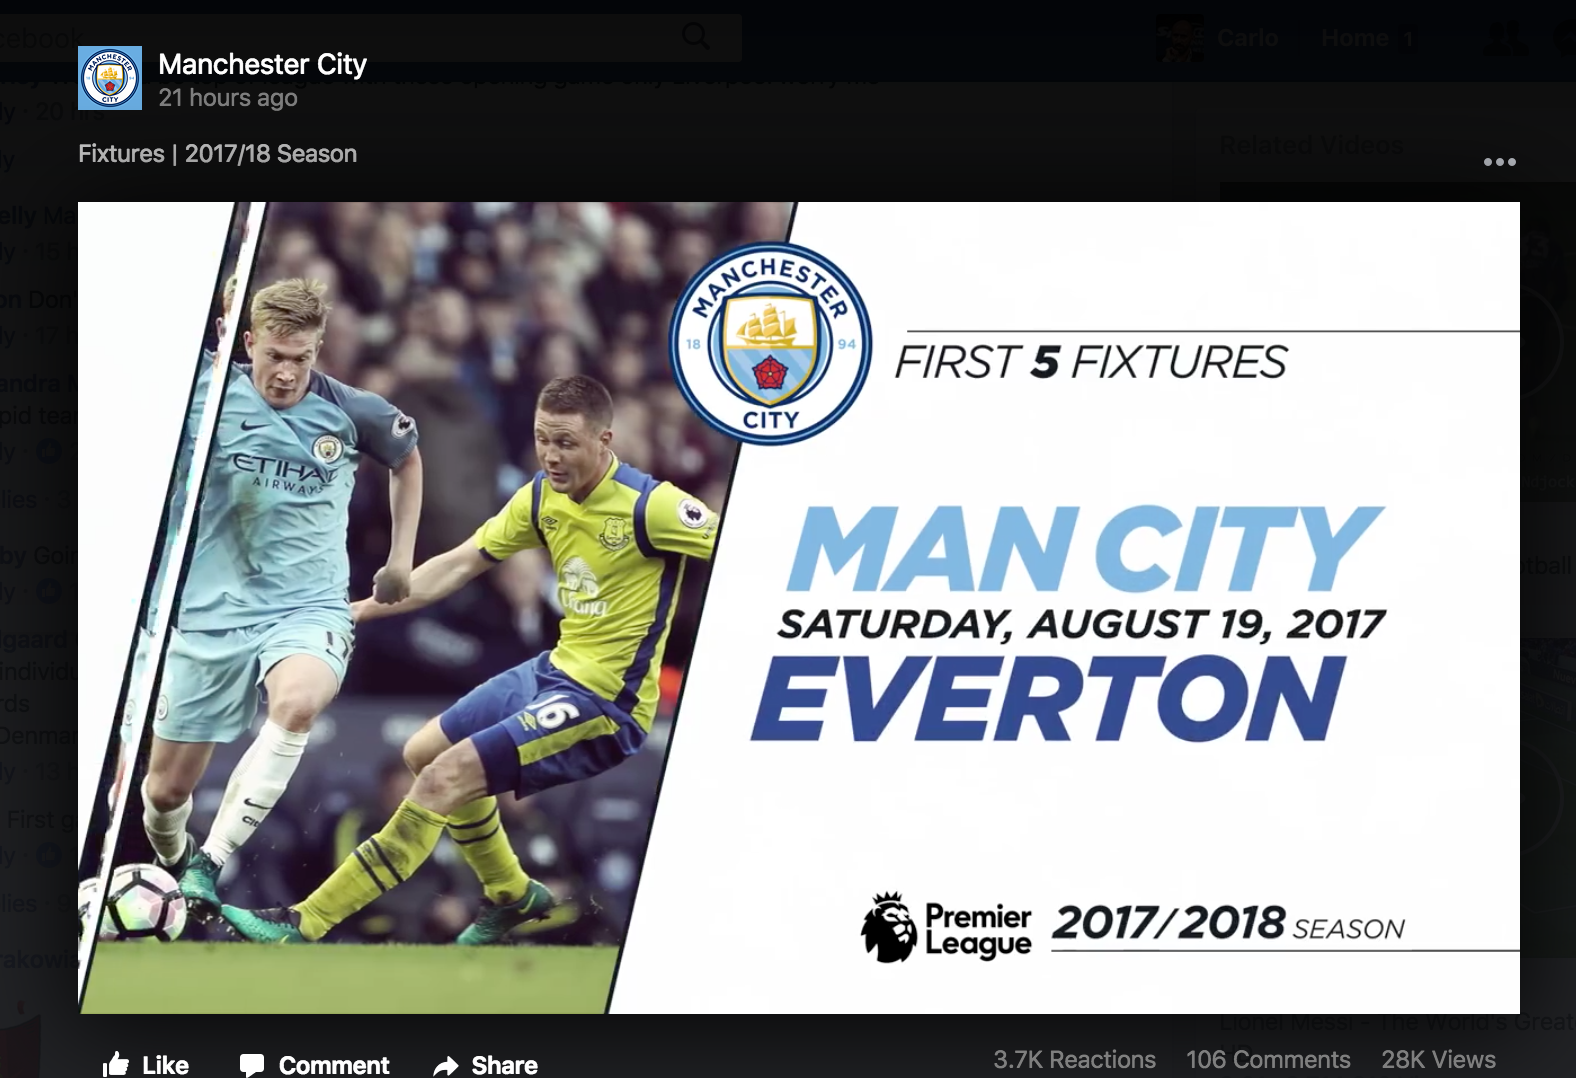
Task: Open Carlo's profile link in header
Action: point(1247,38)
